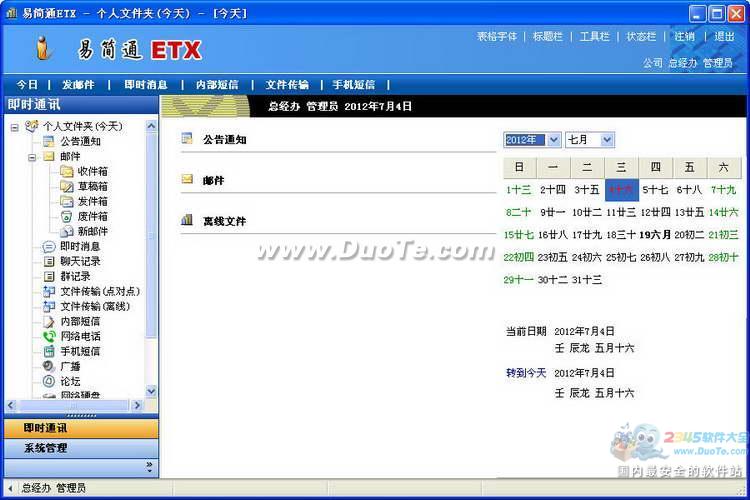Click the status bar left arrow
Image resolution: width=750 pixels, height=500 pixels.
[x=11, y=488]
